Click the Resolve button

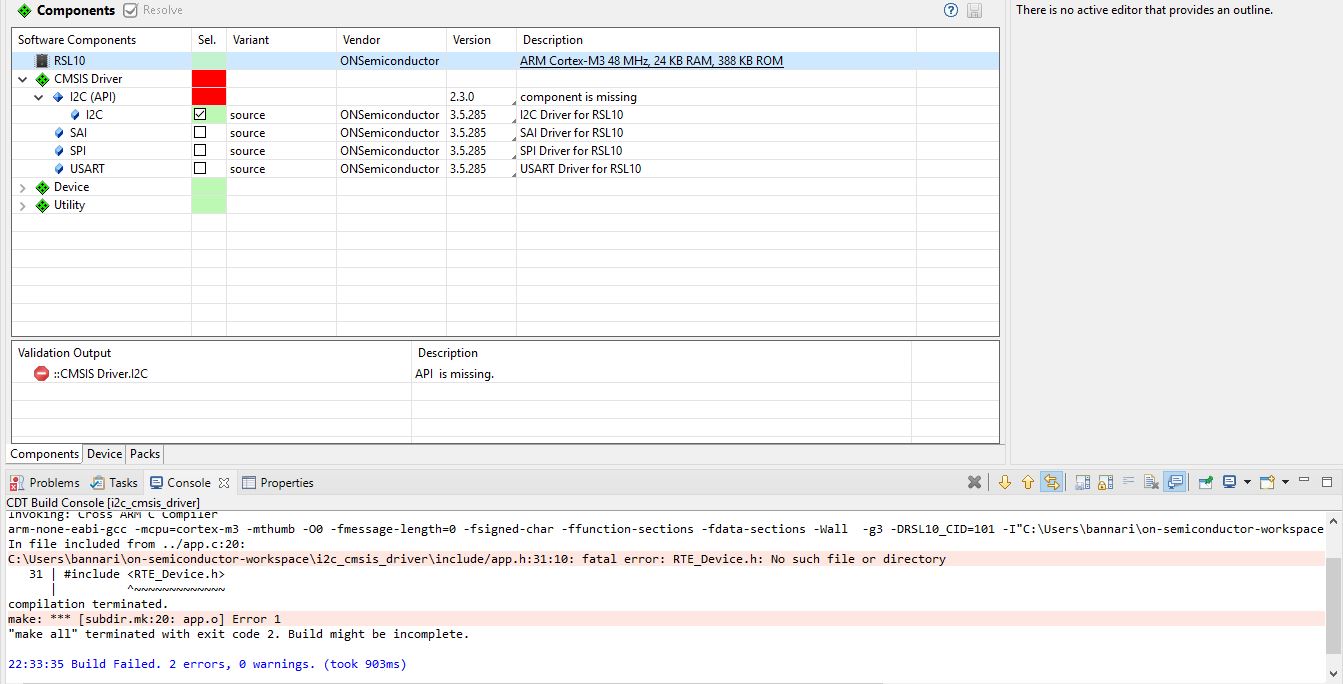[153, 10]
